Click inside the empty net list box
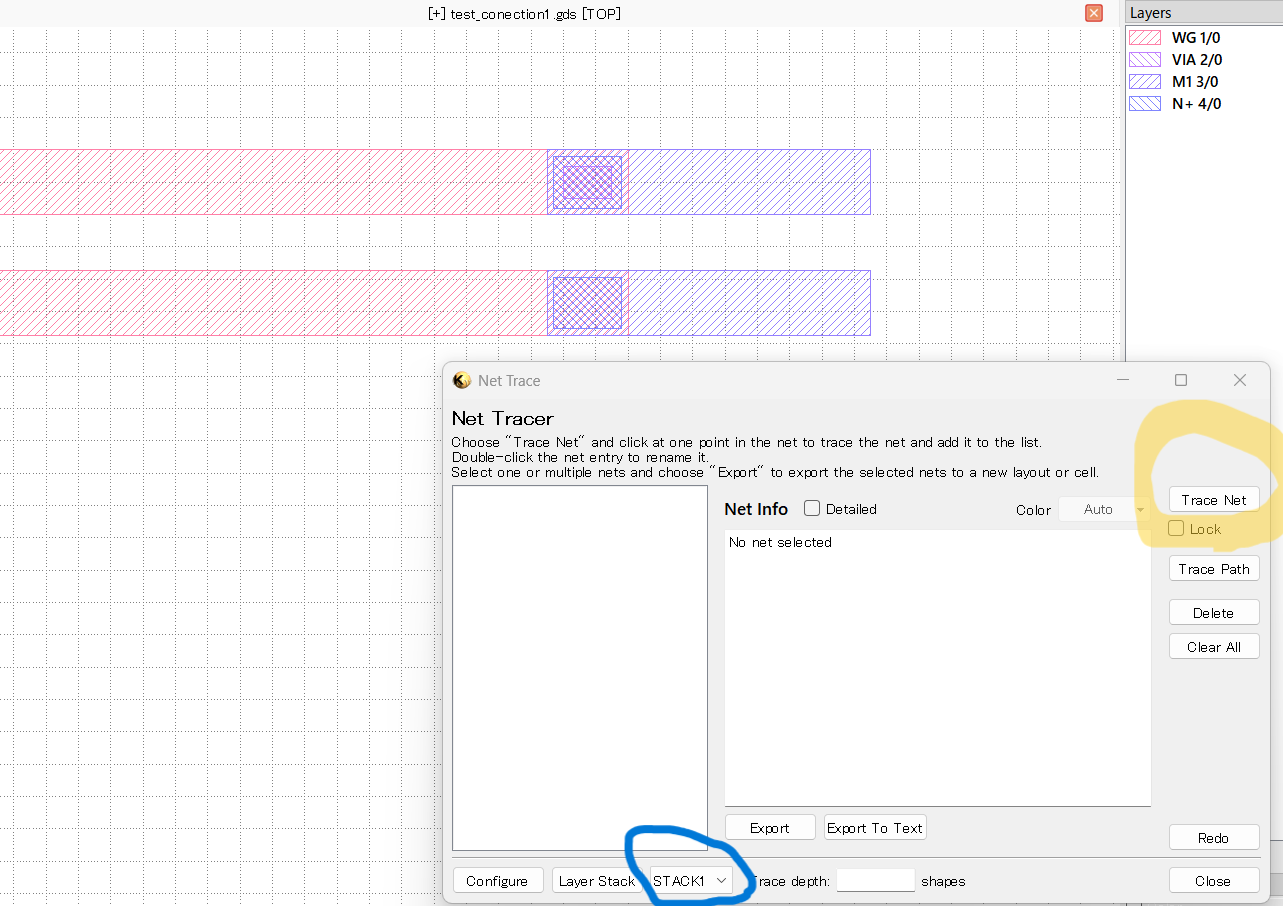 580,668
